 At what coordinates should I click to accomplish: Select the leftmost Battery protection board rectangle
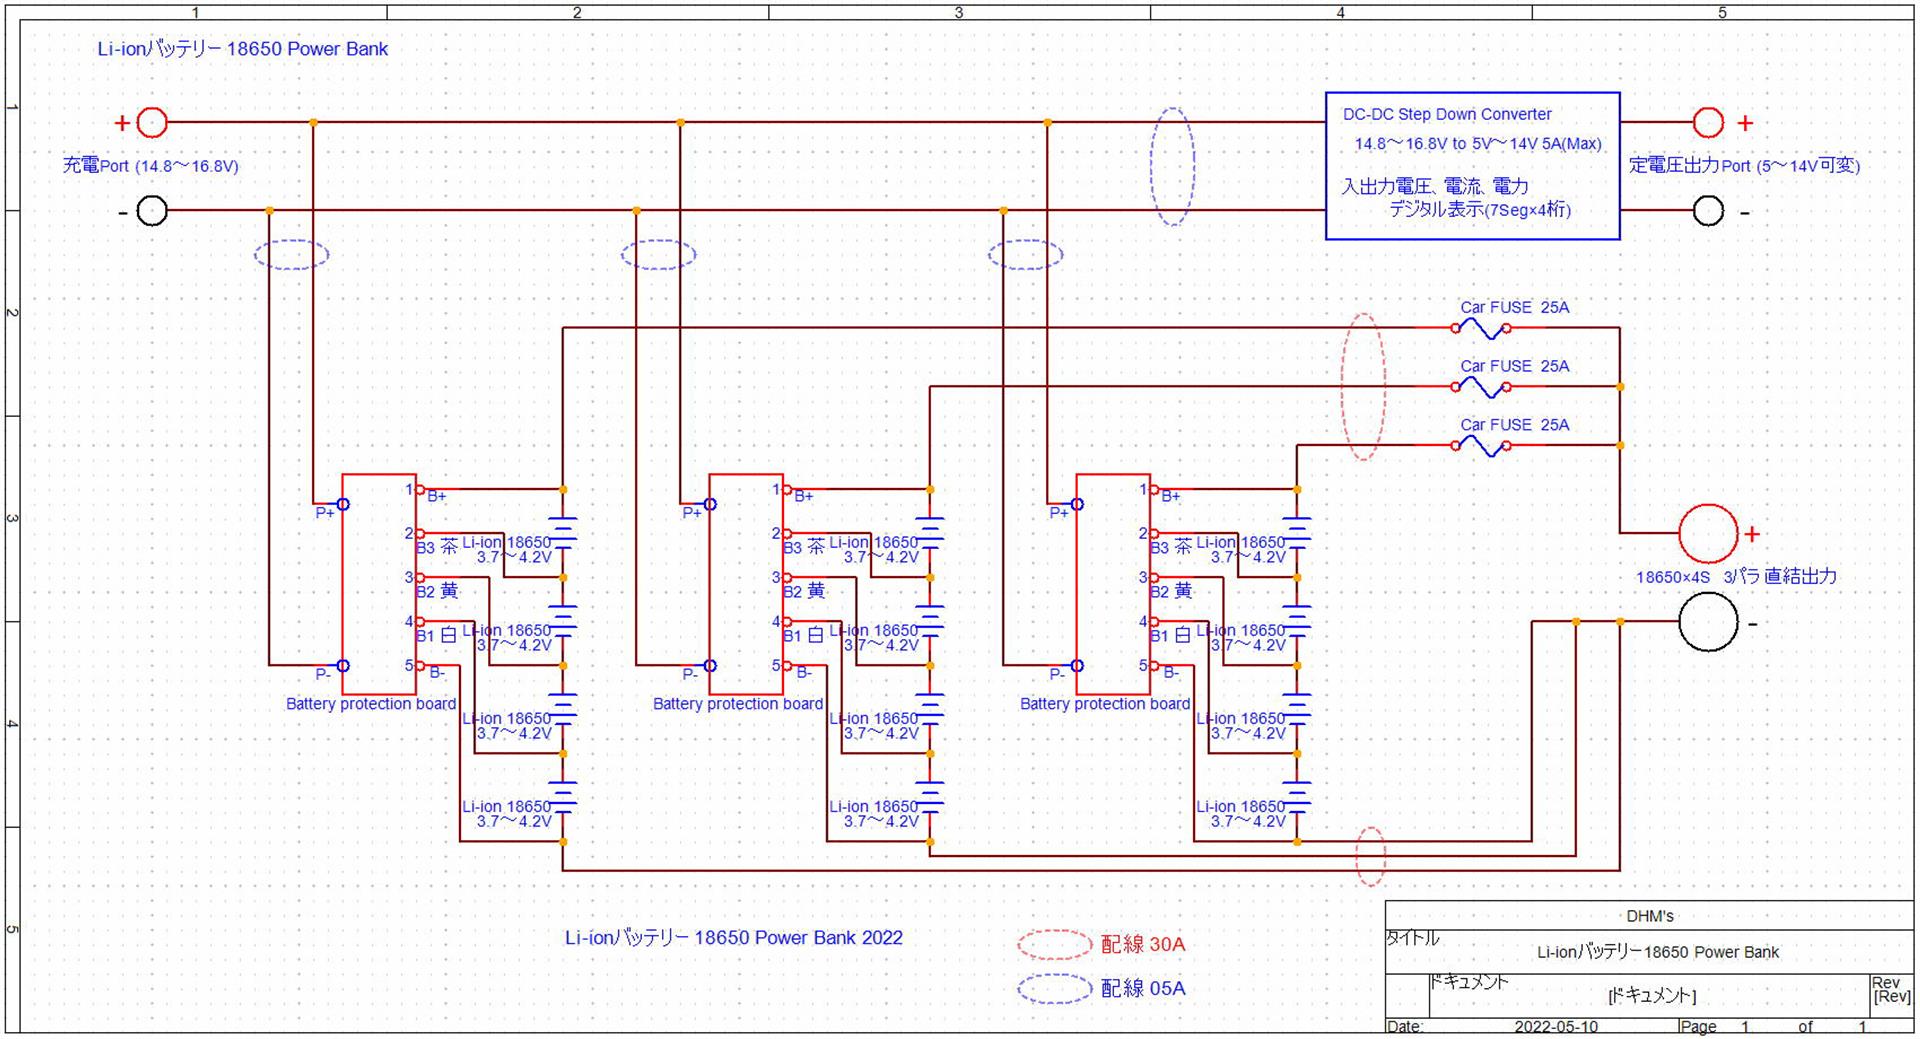click(379, 584)
